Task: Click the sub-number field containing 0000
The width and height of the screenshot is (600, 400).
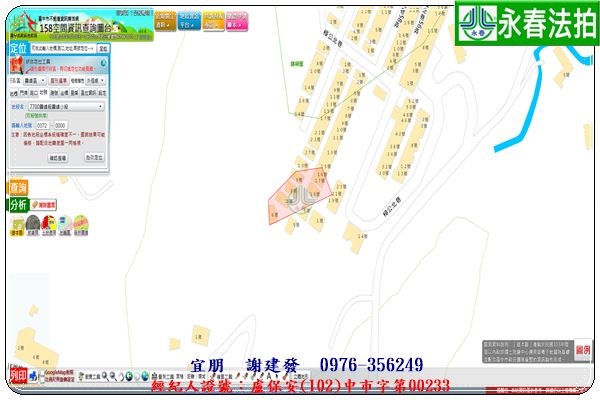Action: [60, 126]
